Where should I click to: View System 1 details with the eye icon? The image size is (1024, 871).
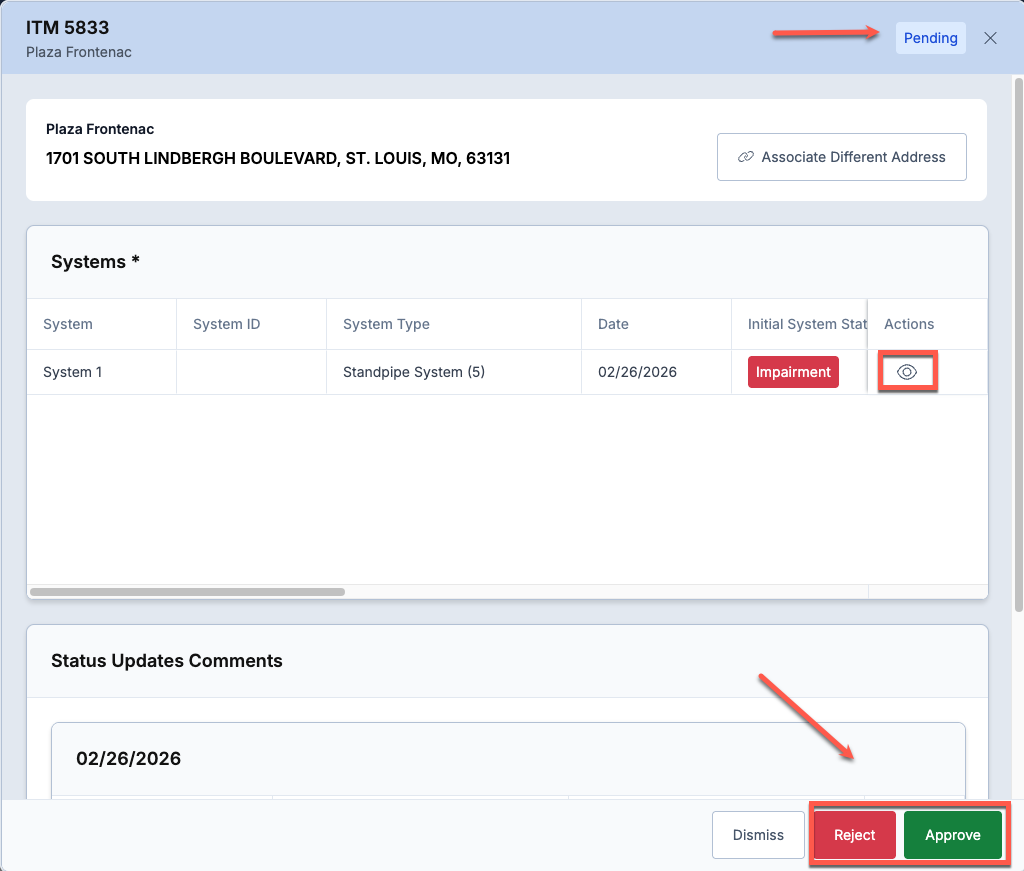click(906, 372)
